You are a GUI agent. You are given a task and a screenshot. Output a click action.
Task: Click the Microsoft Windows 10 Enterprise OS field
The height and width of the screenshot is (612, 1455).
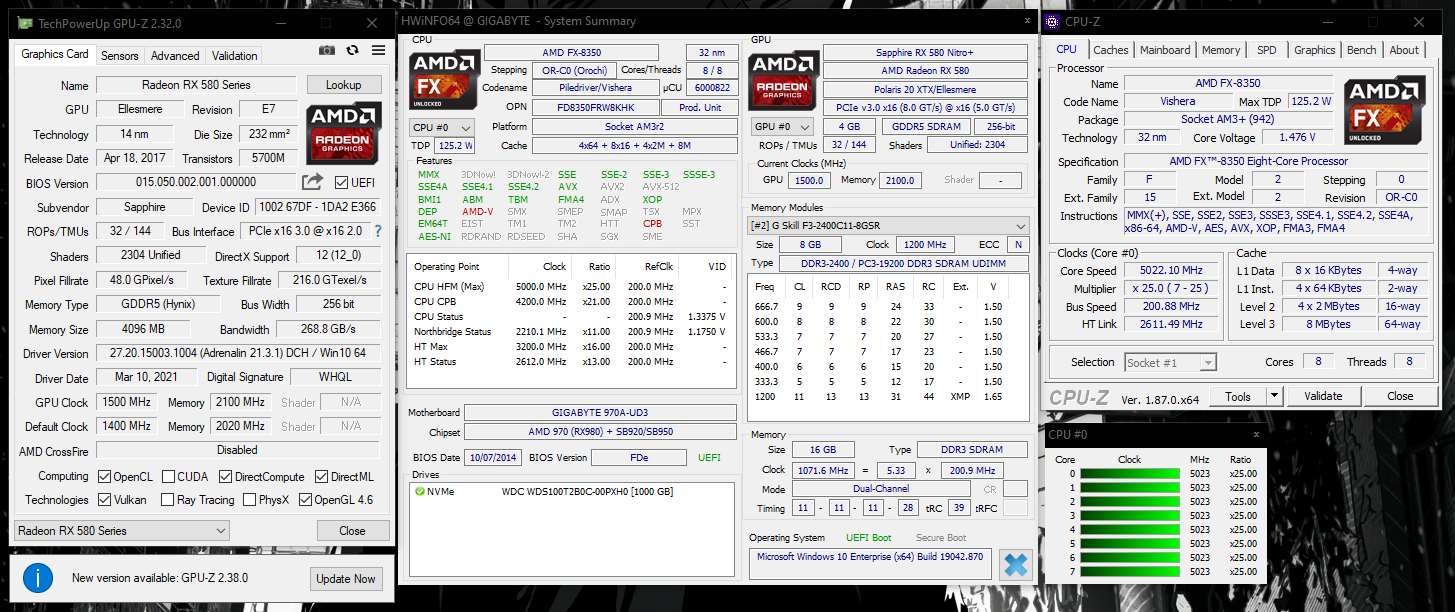(x=870, y=564)
